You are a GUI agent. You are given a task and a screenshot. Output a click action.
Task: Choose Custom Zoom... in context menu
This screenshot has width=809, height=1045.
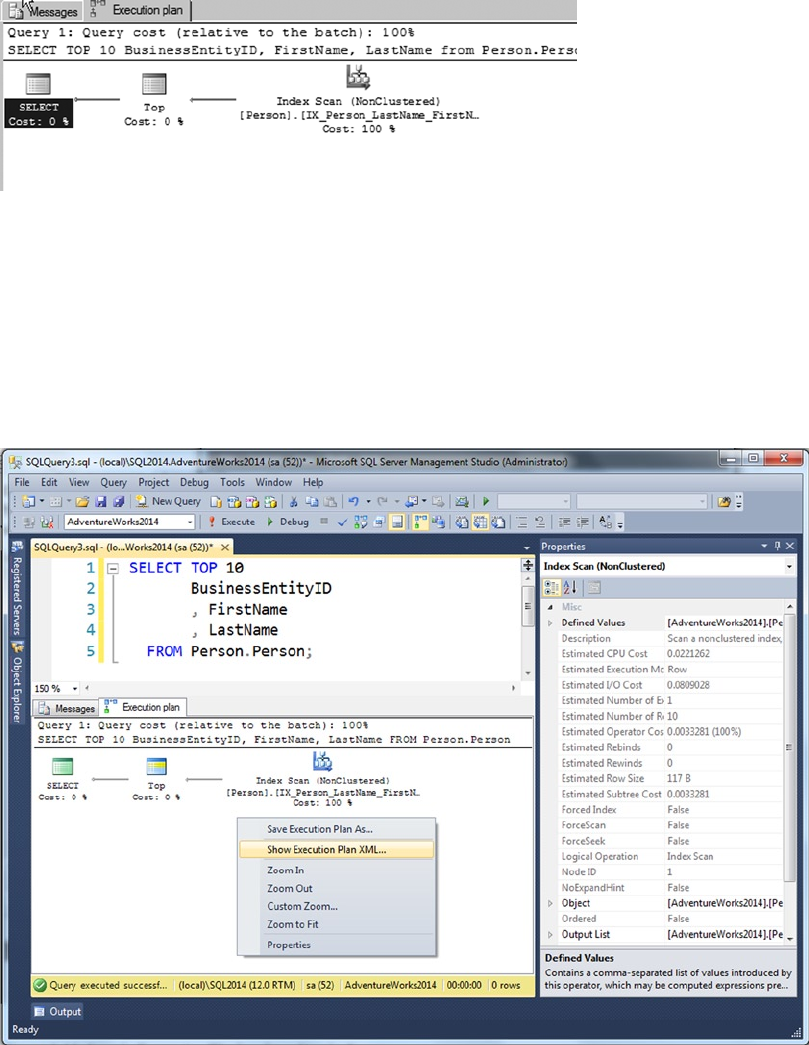coord(337,906)
